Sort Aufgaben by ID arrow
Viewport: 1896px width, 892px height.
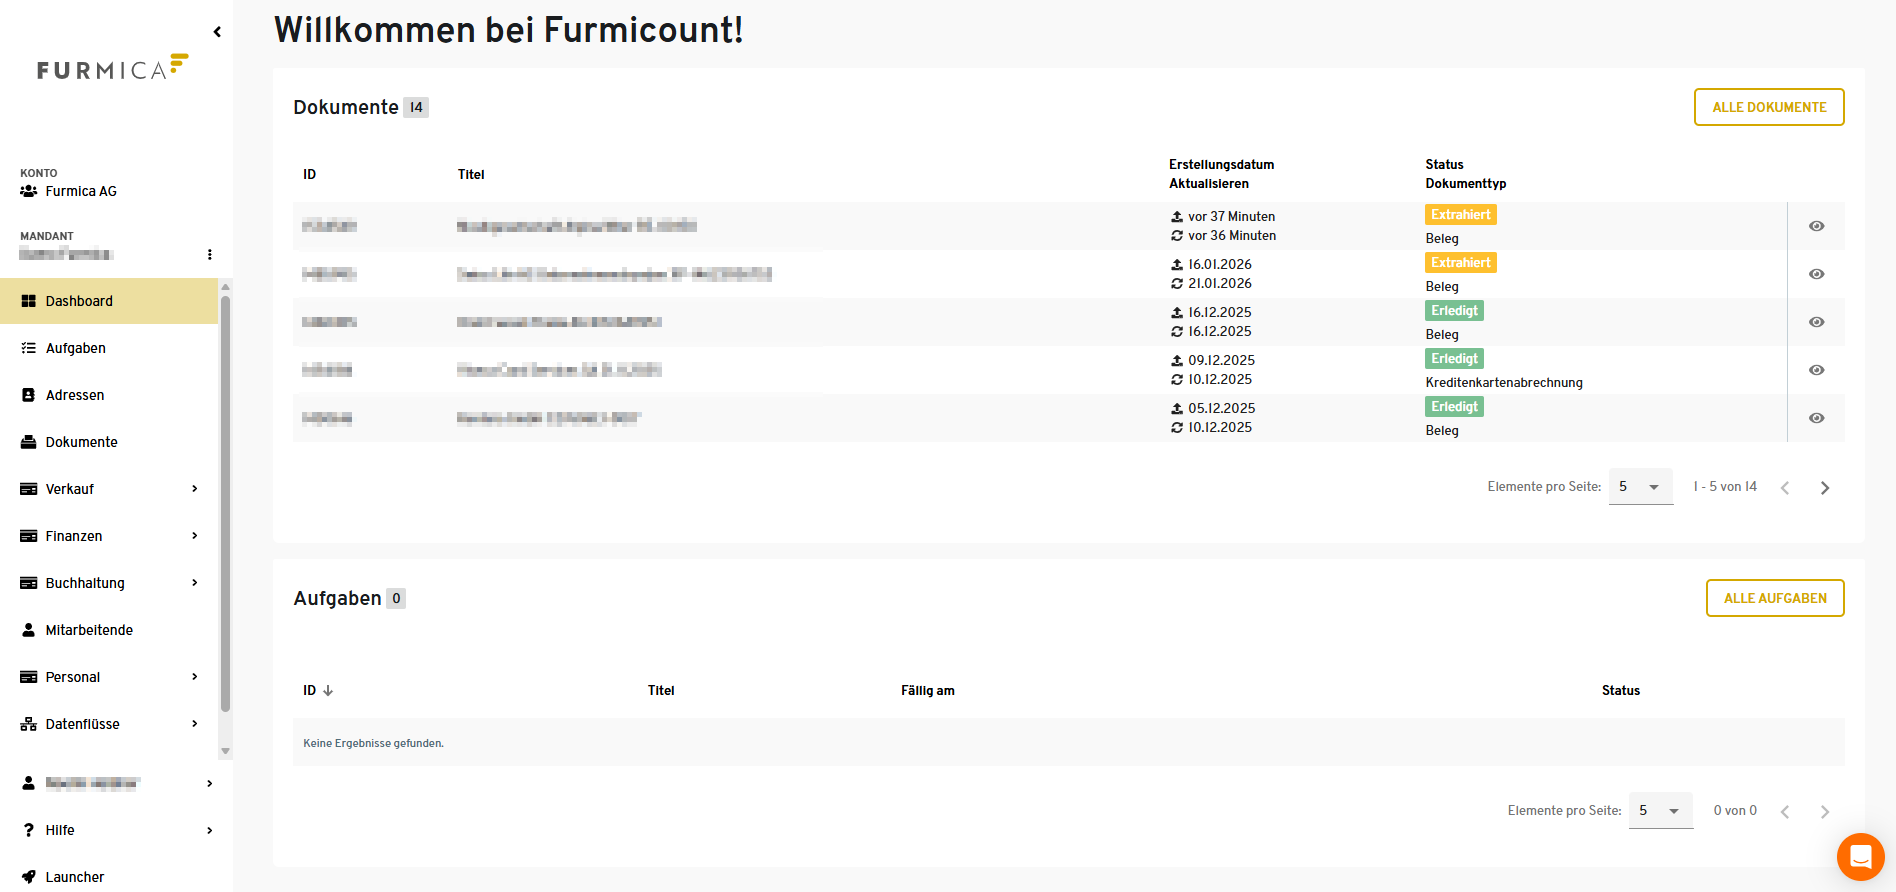pos(328,691)
